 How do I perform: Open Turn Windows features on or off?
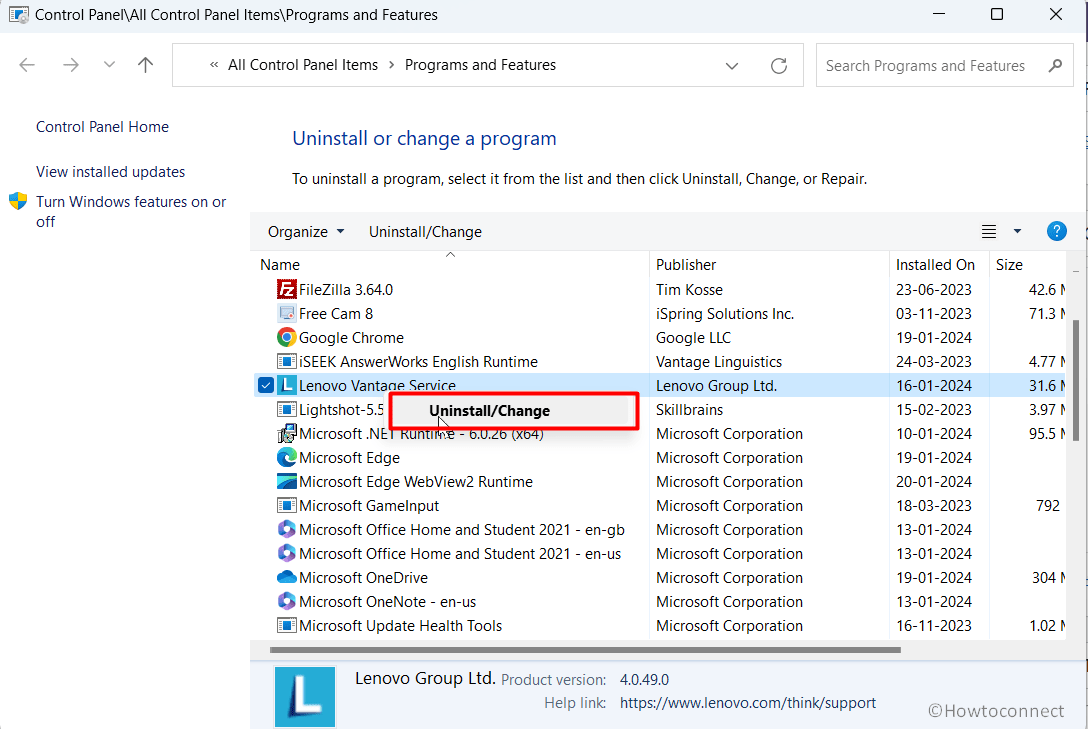pyautogui.click(x=131, y=212)
